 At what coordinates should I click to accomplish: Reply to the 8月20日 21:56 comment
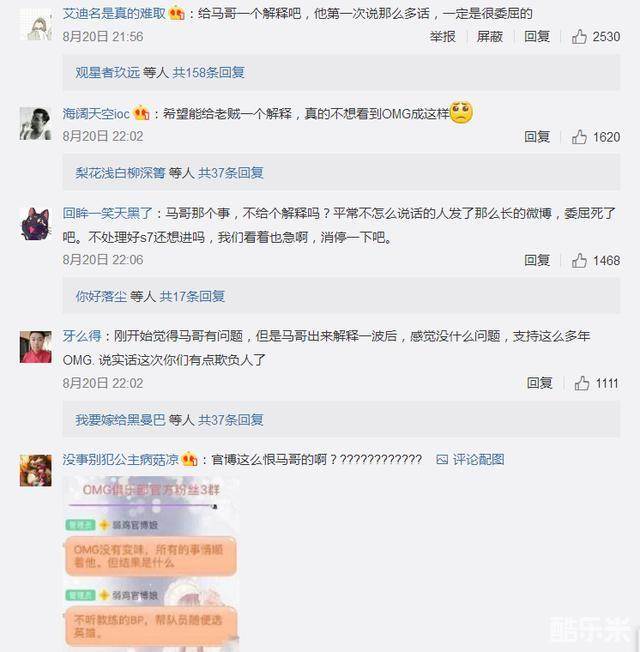pyautogui.click(x=537, y=37)
